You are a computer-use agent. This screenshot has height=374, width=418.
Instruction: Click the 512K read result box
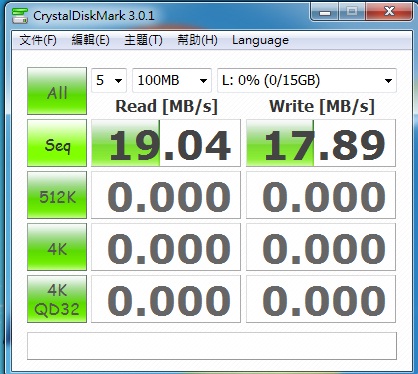[x=166, y=195]
